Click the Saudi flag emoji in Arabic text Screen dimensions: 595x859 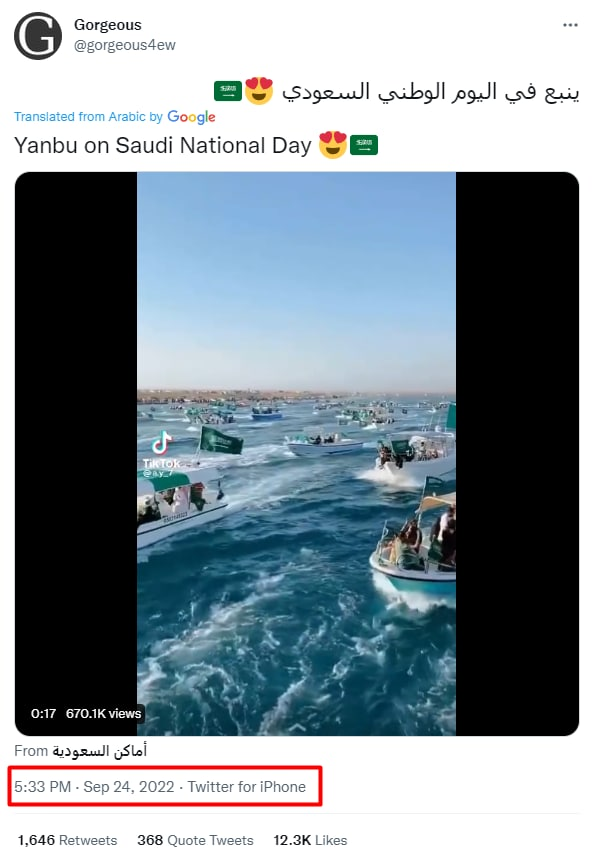[228, 91]
